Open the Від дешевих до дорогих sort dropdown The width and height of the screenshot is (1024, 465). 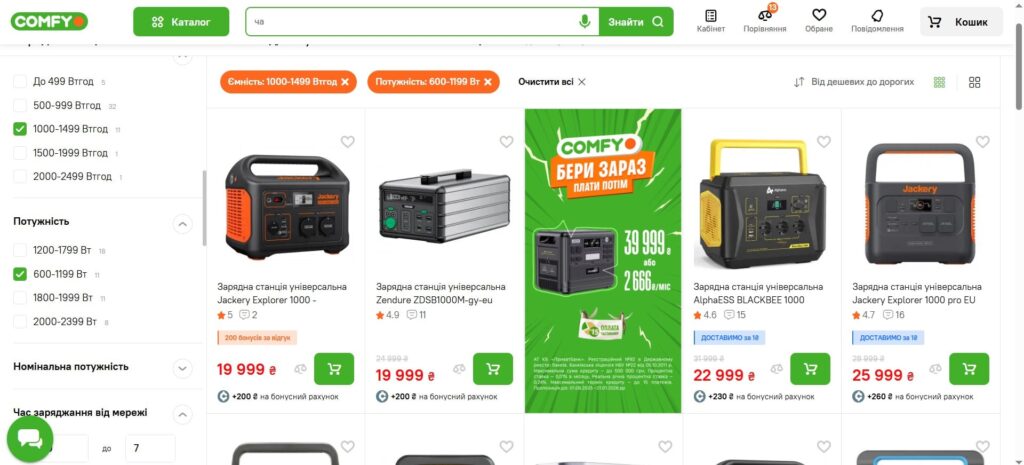(x=854, y=82)
